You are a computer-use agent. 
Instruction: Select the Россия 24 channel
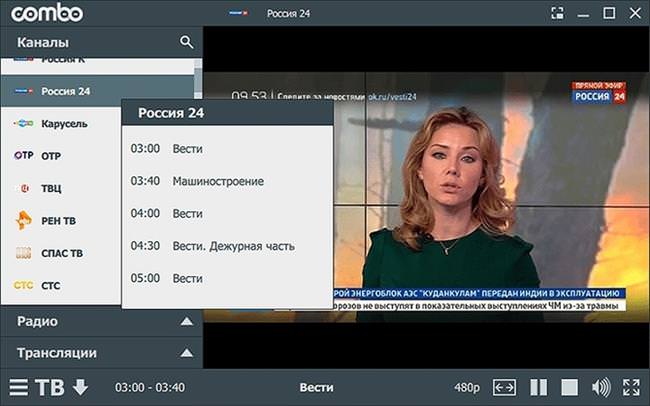[97, 91]
